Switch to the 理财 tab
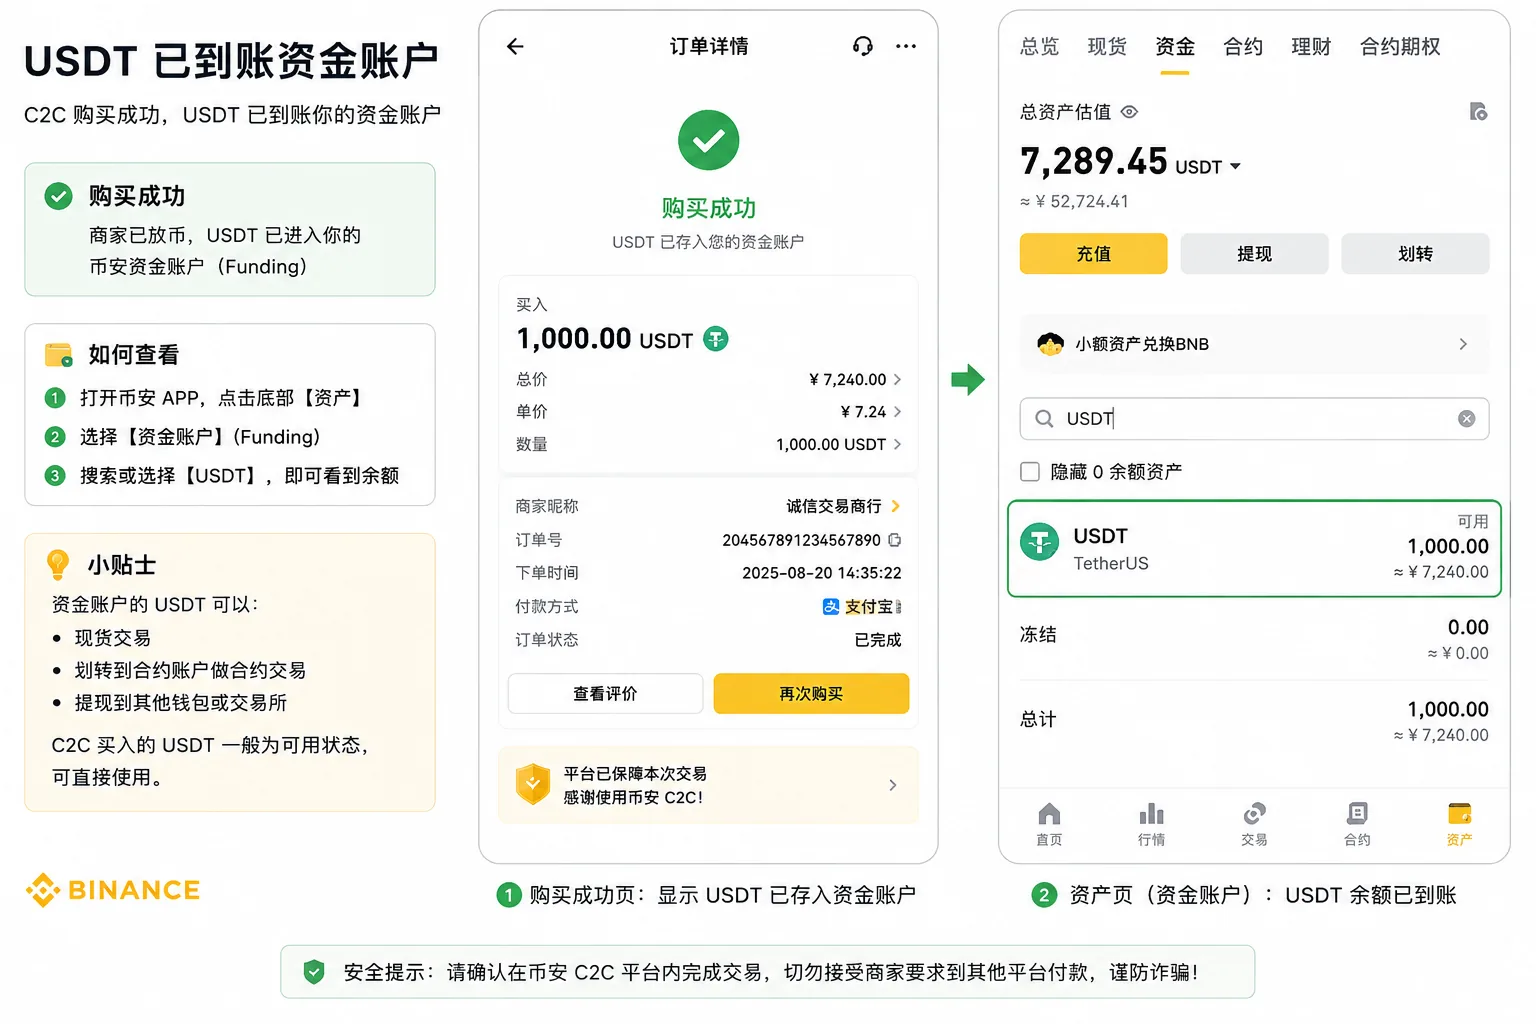The image size is (1536, 1024). 1311,47
